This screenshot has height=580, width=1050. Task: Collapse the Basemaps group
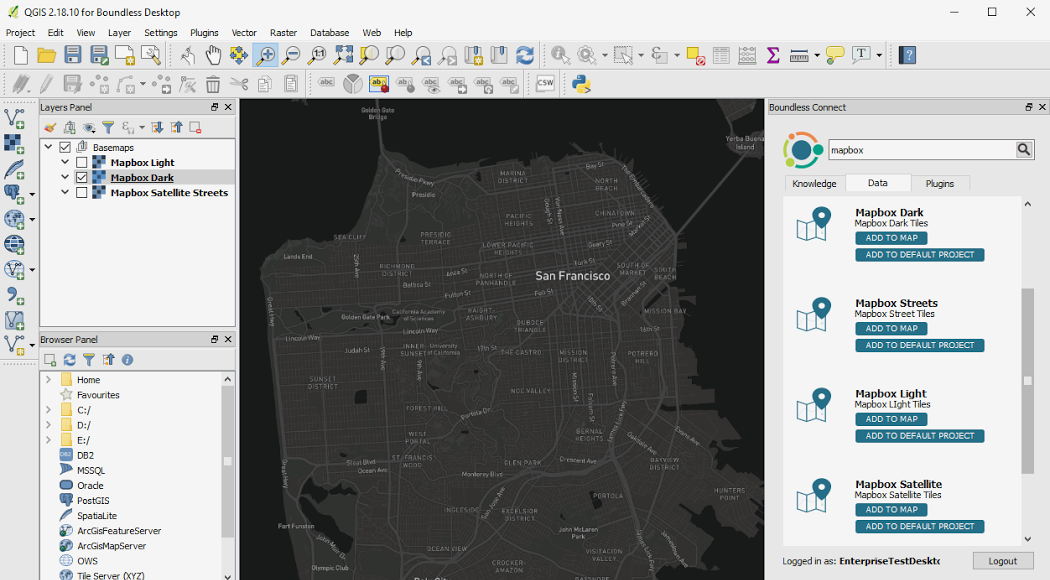coord(48,147)
